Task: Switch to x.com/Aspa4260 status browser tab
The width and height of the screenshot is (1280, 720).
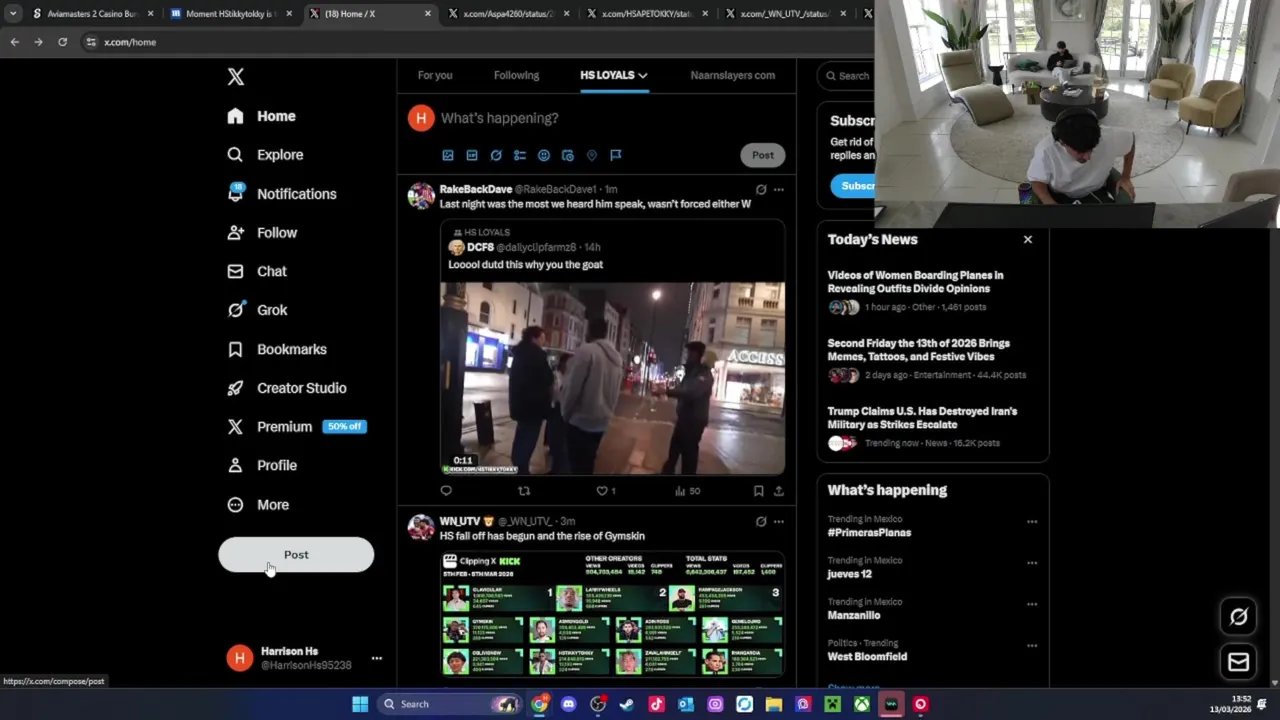Action: (507, 14)
